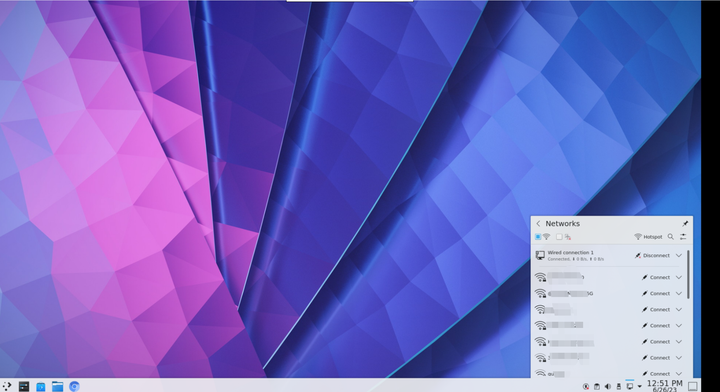Enable the airplane mode checkbox
720x392 pixels.
[559, 237]
